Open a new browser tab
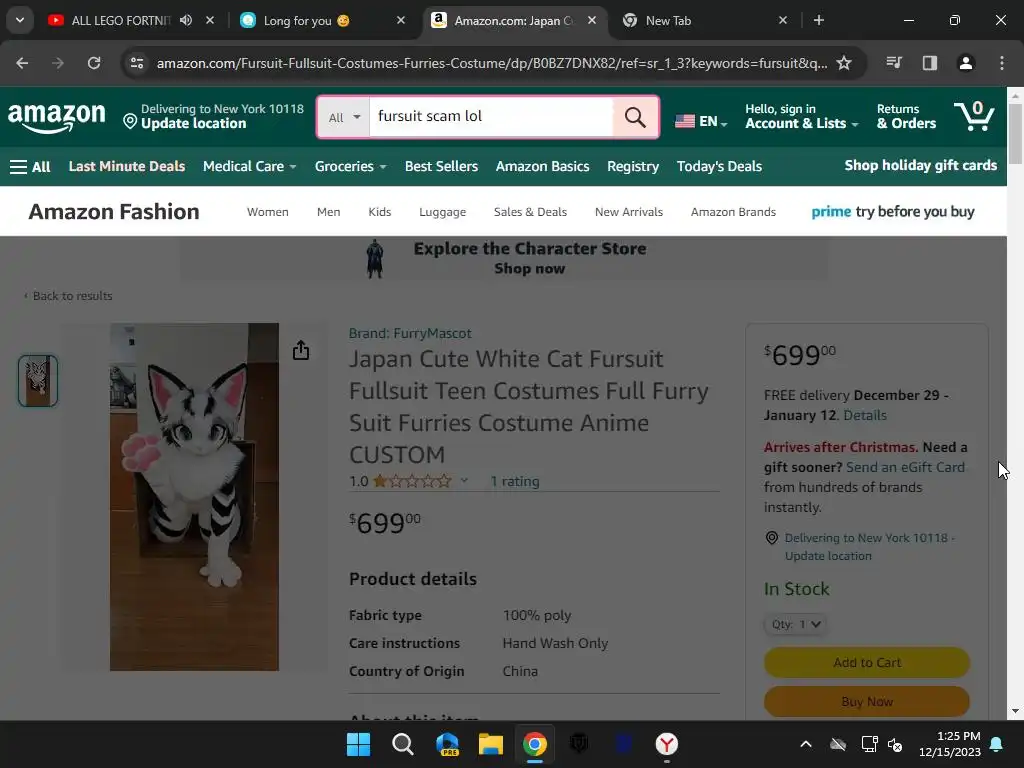Image resolution: width=1024 pixels, height=768 pixels. (x=818, y=20)
